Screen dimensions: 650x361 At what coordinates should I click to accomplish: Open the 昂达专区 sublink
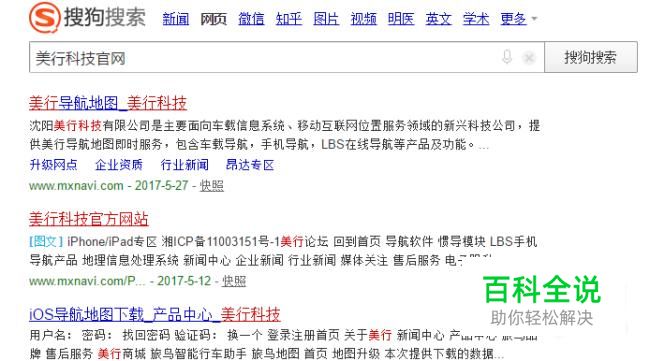[x=250, y=165]
